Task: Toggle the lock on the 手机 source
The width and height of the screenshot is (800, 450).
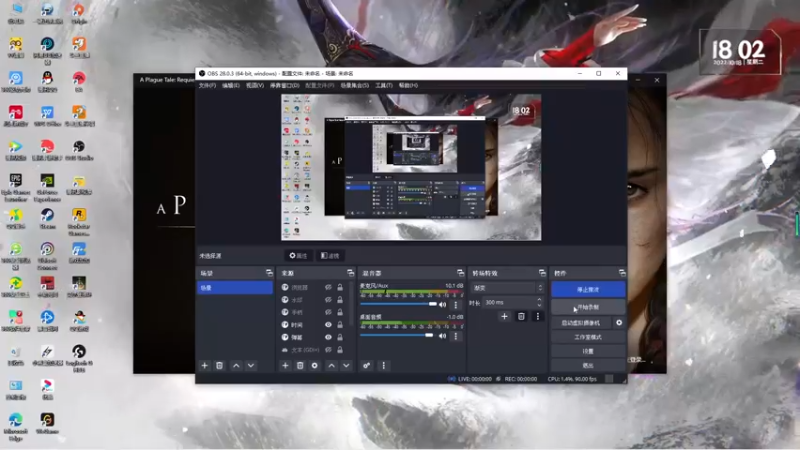Action: tap(340, 312)
